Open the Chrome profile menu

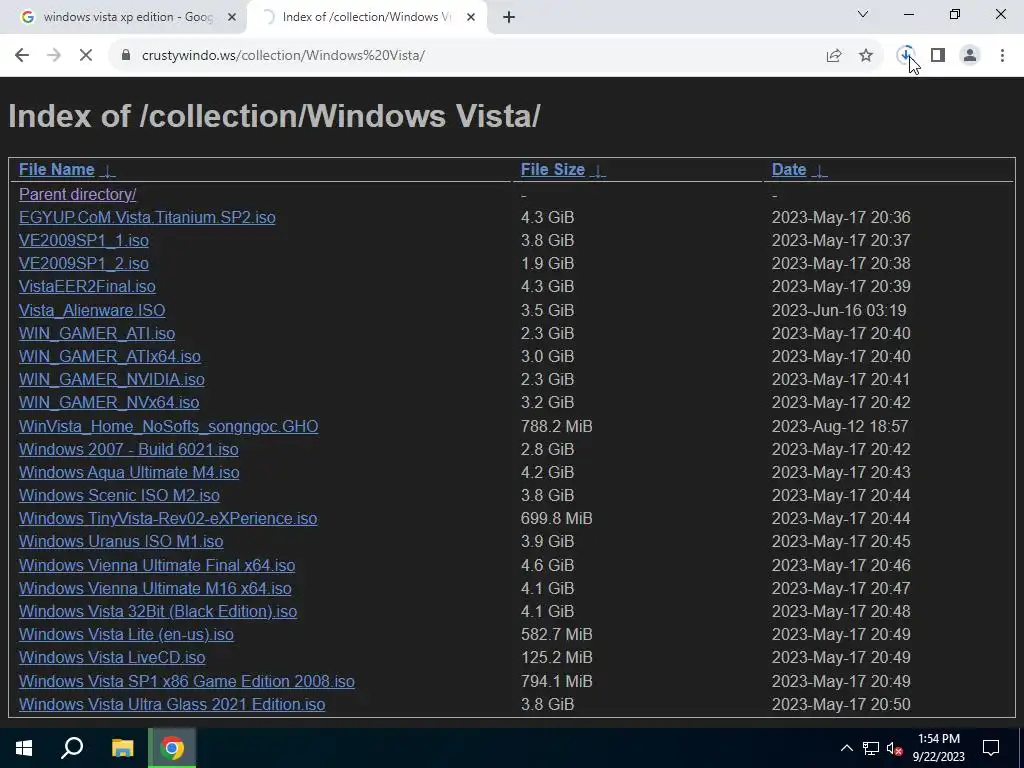pyautogui.click(x=970, y=56)
